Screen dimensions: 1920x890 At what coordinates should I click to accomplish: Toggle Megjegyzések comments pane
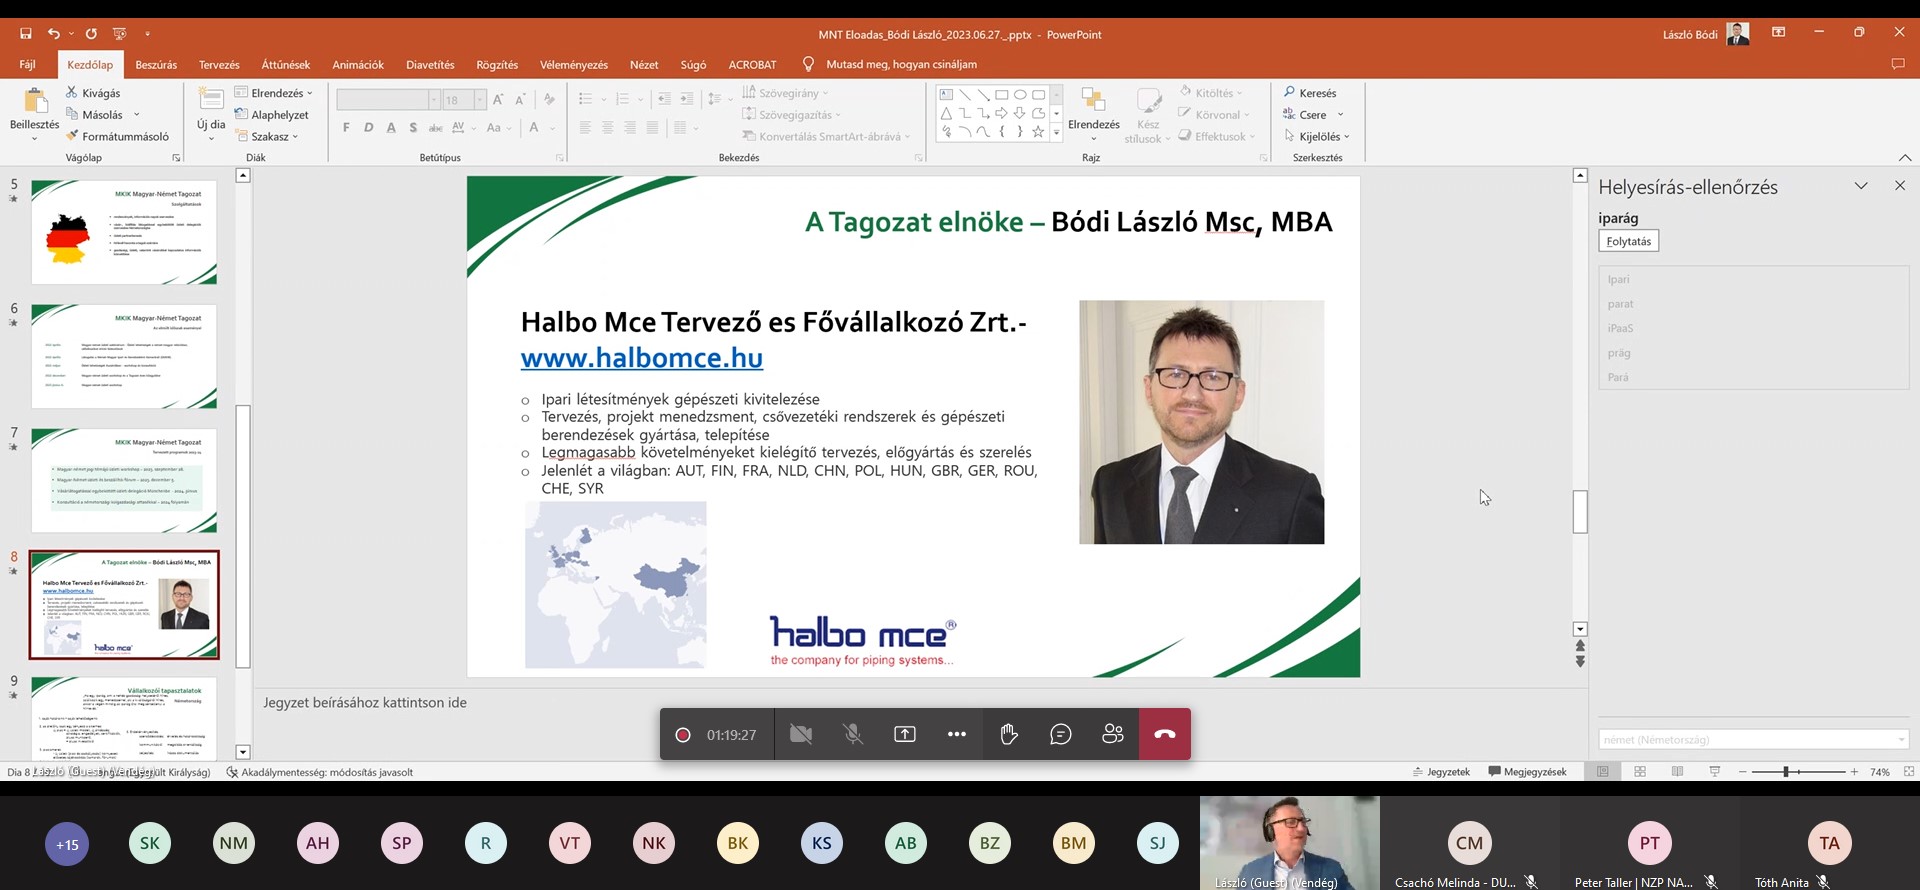tap(1527, 772)
